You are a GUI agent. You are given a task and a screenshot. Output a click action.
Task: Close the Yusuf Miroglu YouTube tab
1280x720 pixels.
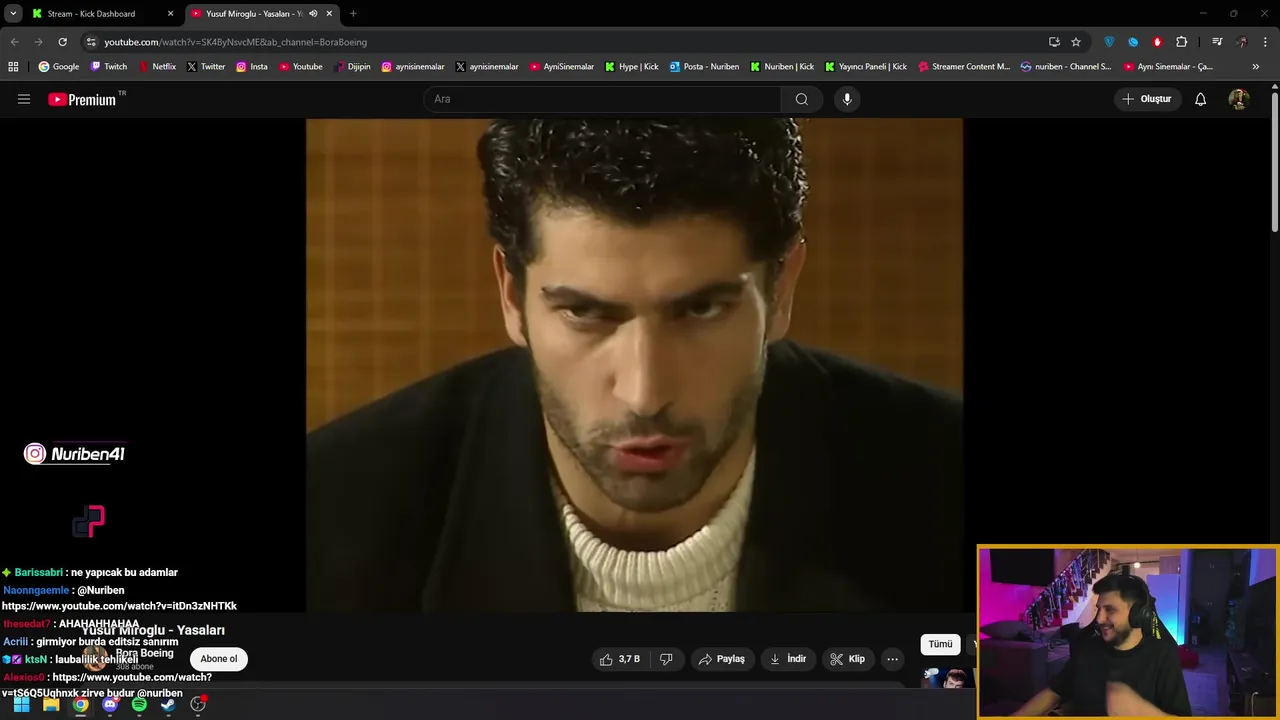[x=329, y=14]
